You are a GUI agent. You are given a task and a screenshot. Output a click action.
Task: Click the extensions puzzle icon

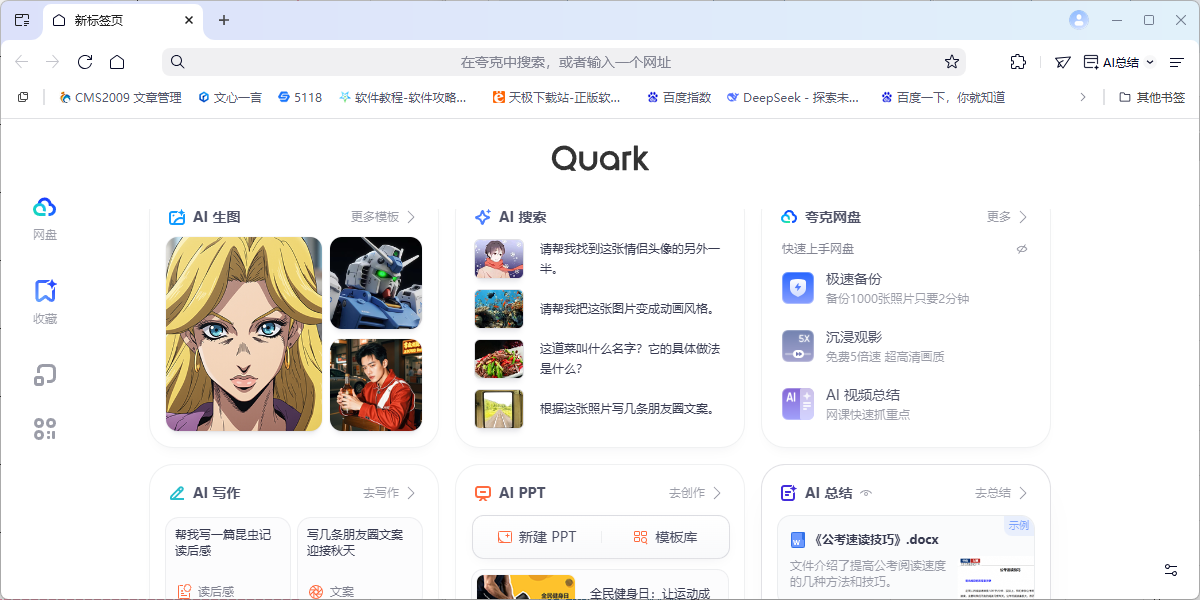pos(1018,62)
